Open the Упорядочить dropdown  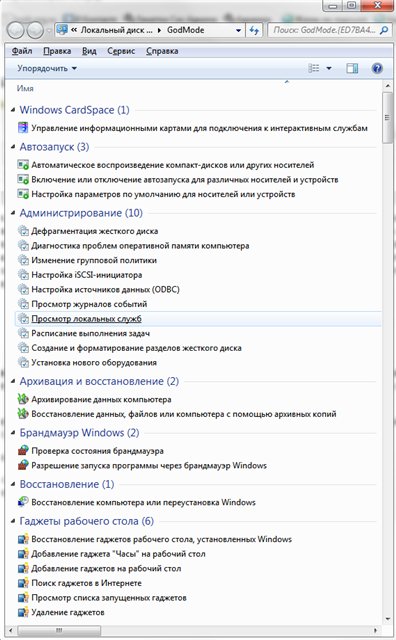(x=47, y=68)
